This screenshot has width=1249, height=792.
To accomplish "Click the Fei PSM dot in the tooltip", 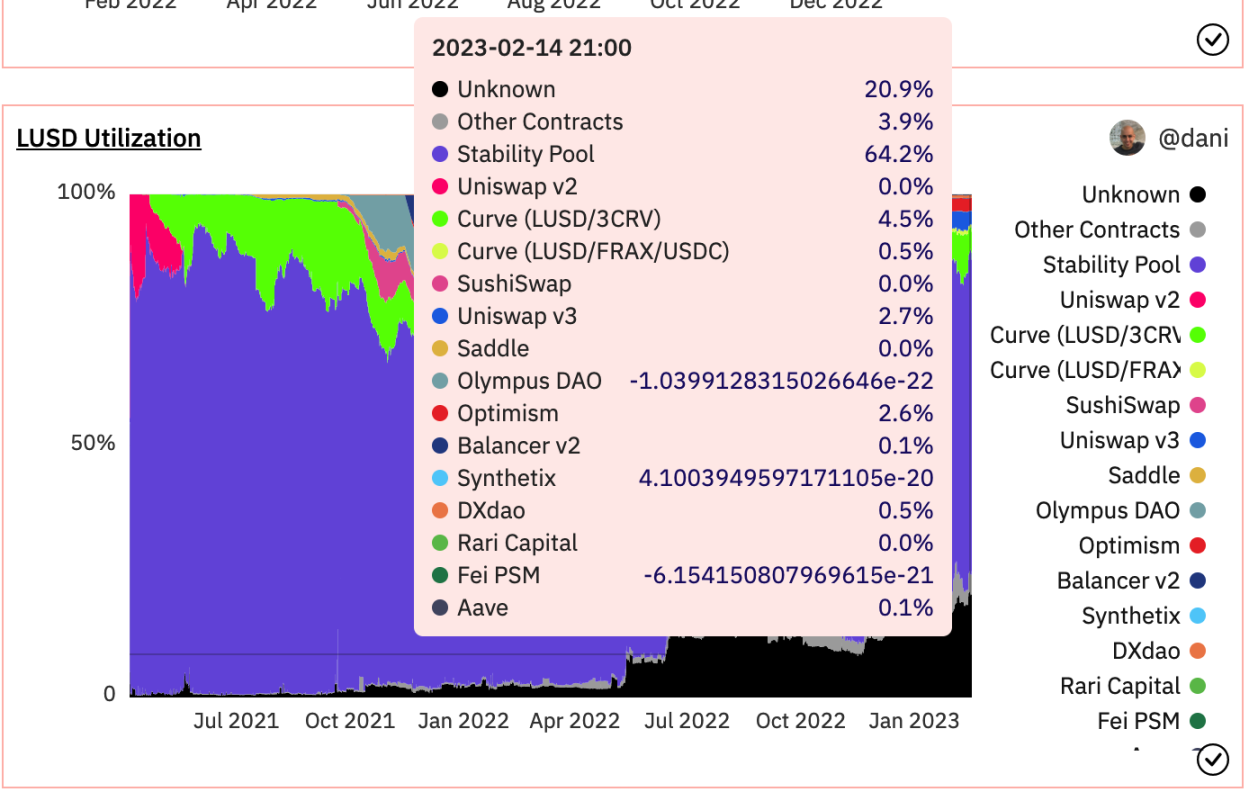I will (x=439, y=576).
